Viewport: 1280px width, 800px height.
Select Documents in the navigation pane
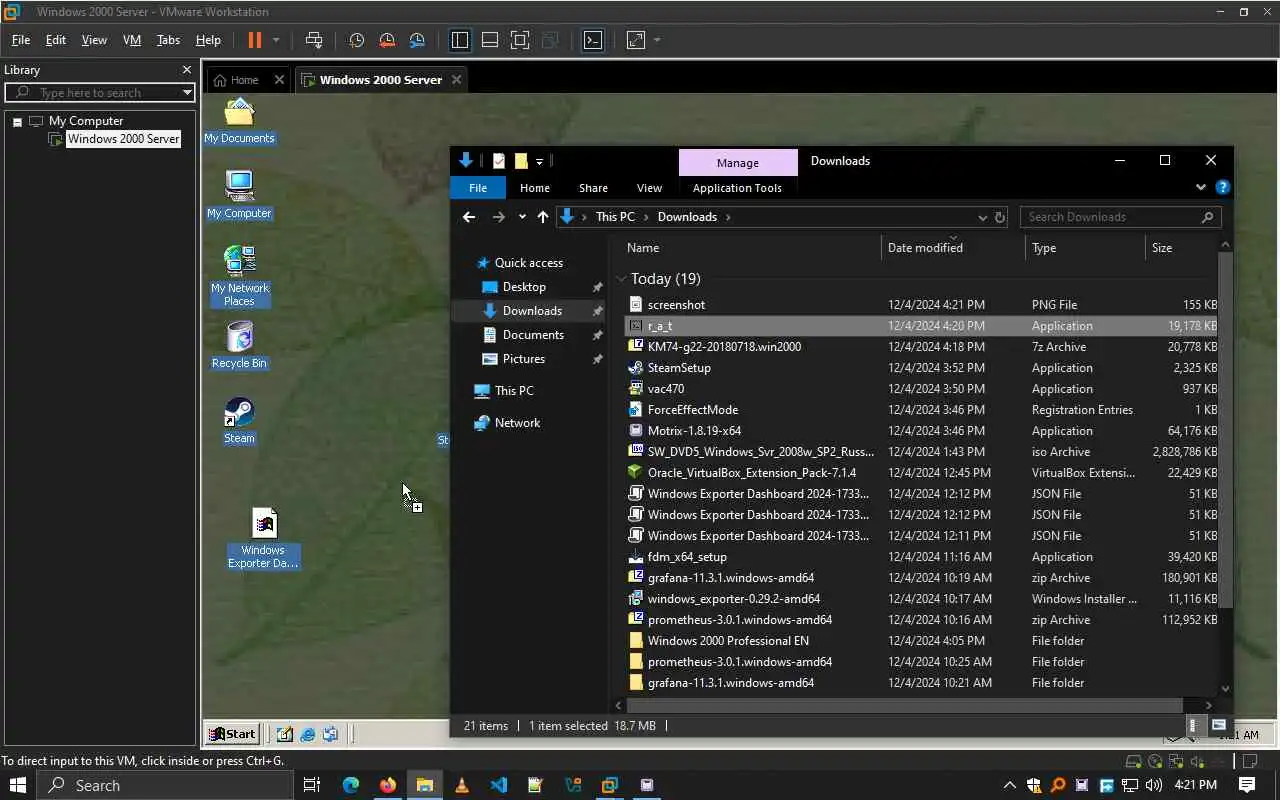[x=533, y=335]
